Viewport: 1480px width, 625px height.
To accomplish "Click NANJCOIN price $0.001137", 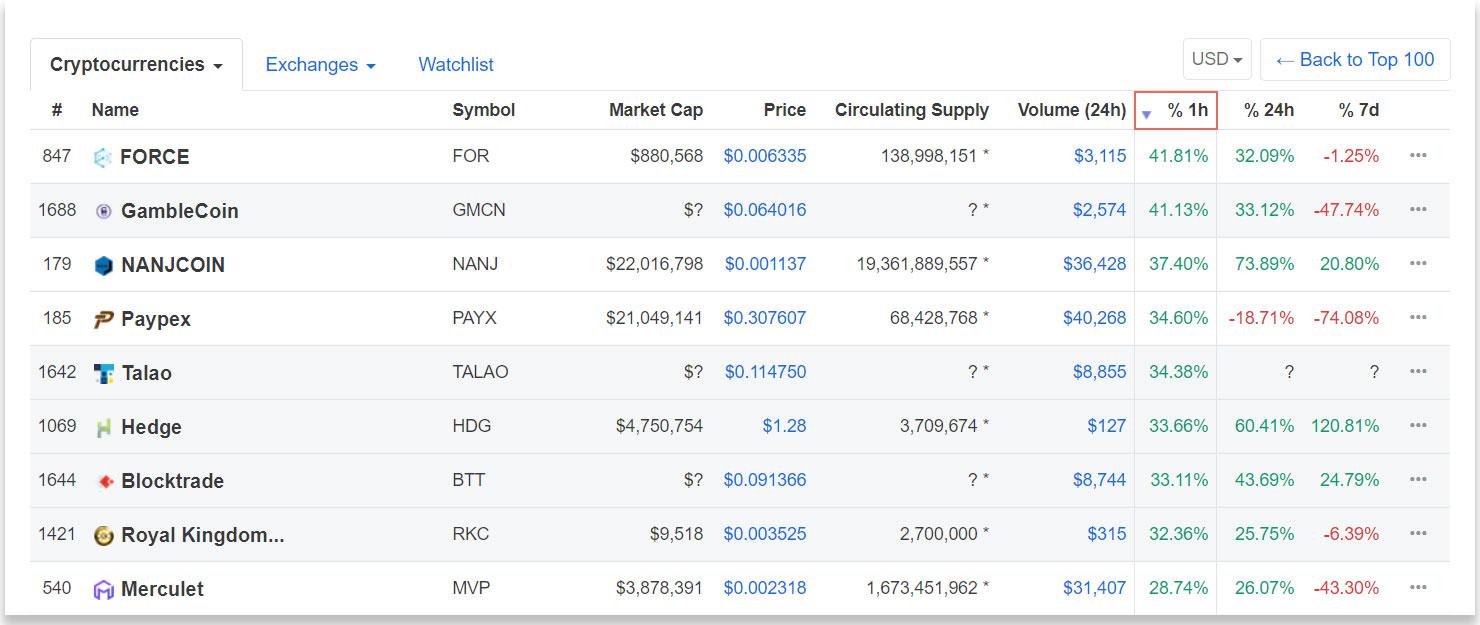I will (765, 264).
